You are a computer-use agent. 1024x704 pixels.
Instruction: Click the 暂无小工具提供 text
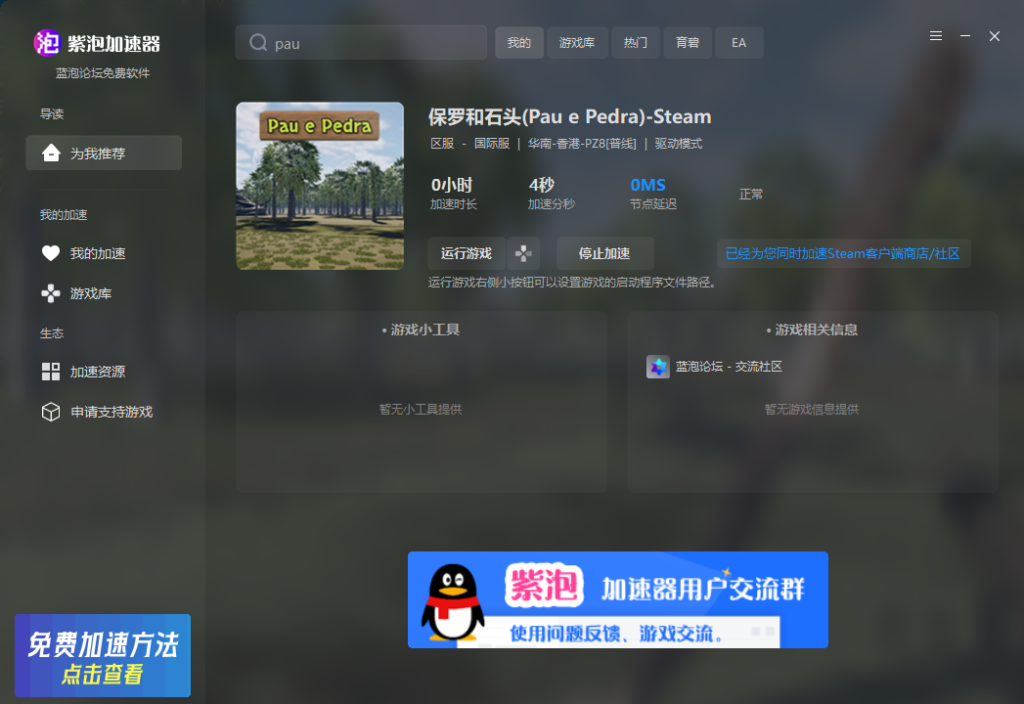[421, 409]
